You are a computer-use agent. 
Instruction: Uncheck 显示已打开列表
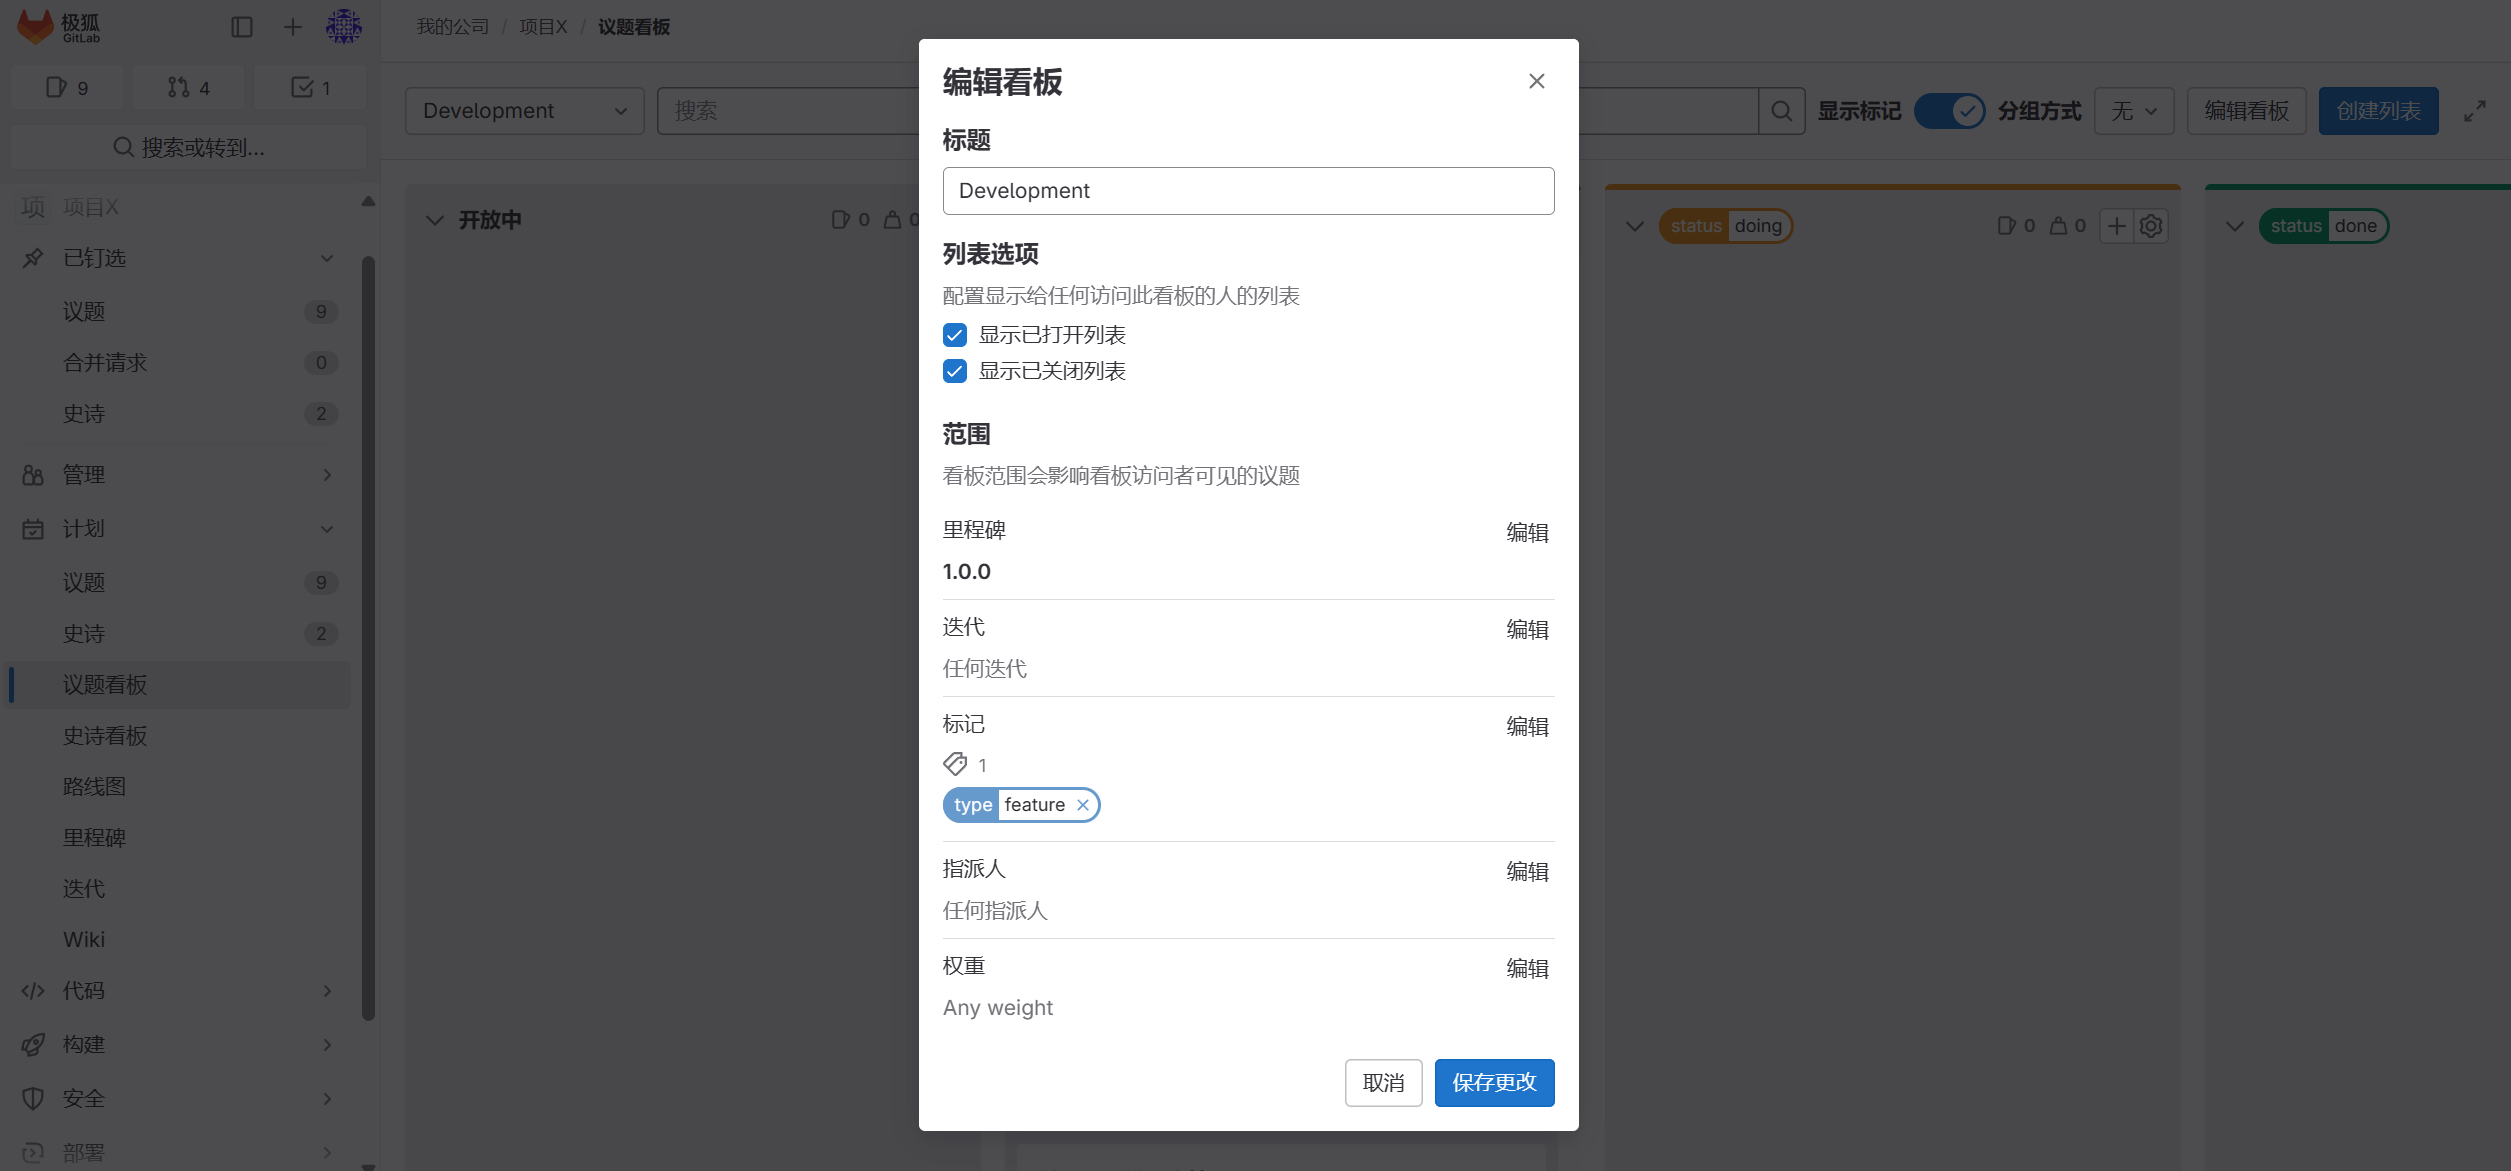(x=954, y=335)
